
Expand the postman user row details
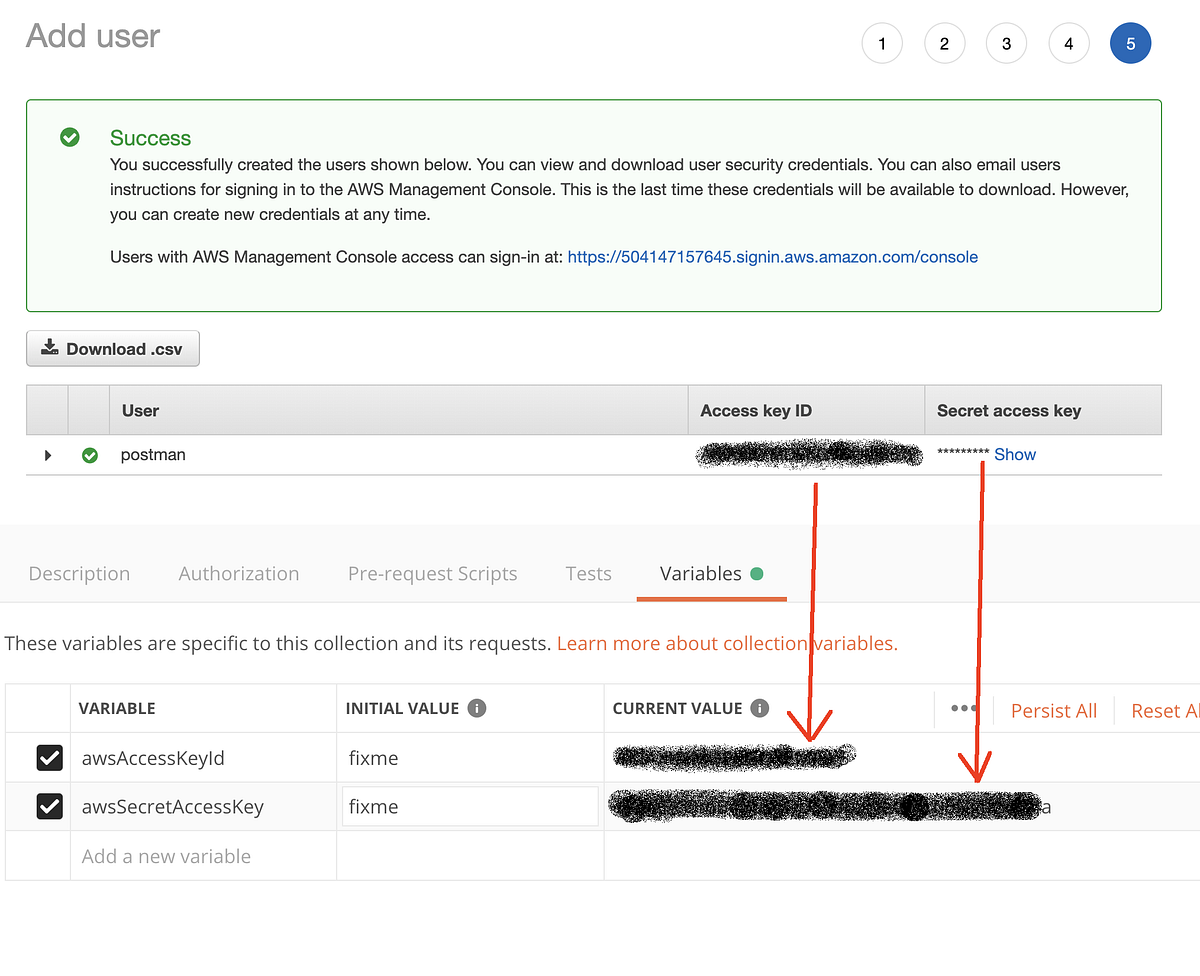[x=47, y=454]
